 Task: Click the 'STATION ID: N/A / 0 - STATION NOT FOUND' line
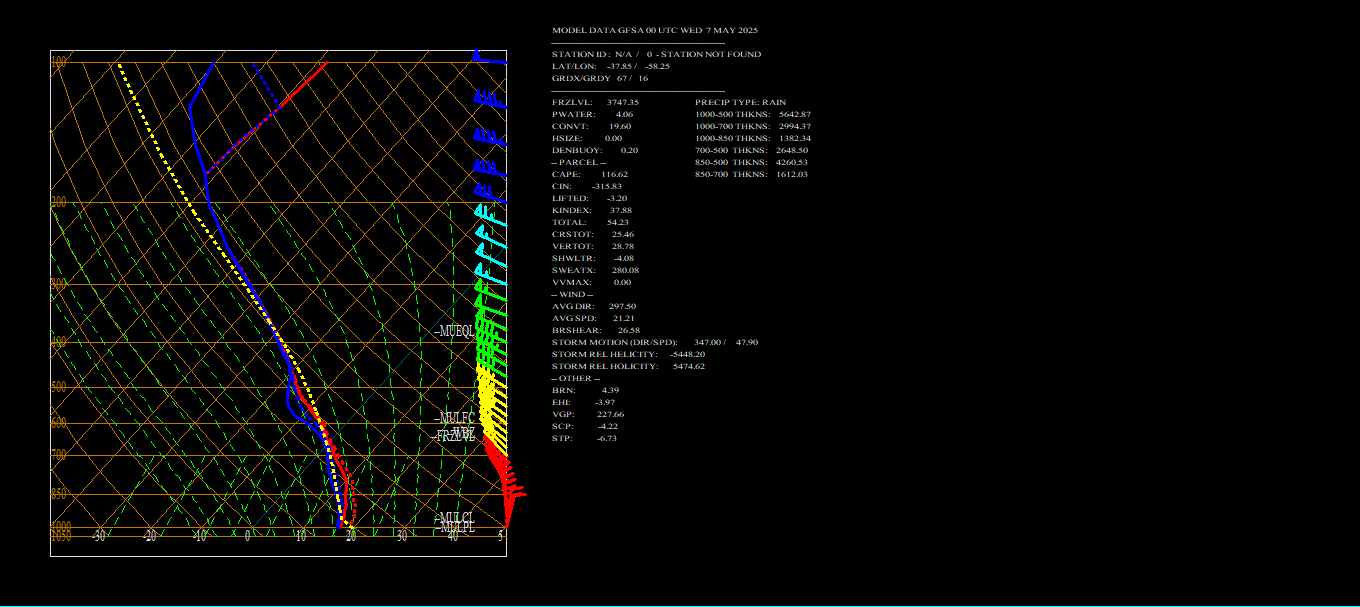point(656,54)
